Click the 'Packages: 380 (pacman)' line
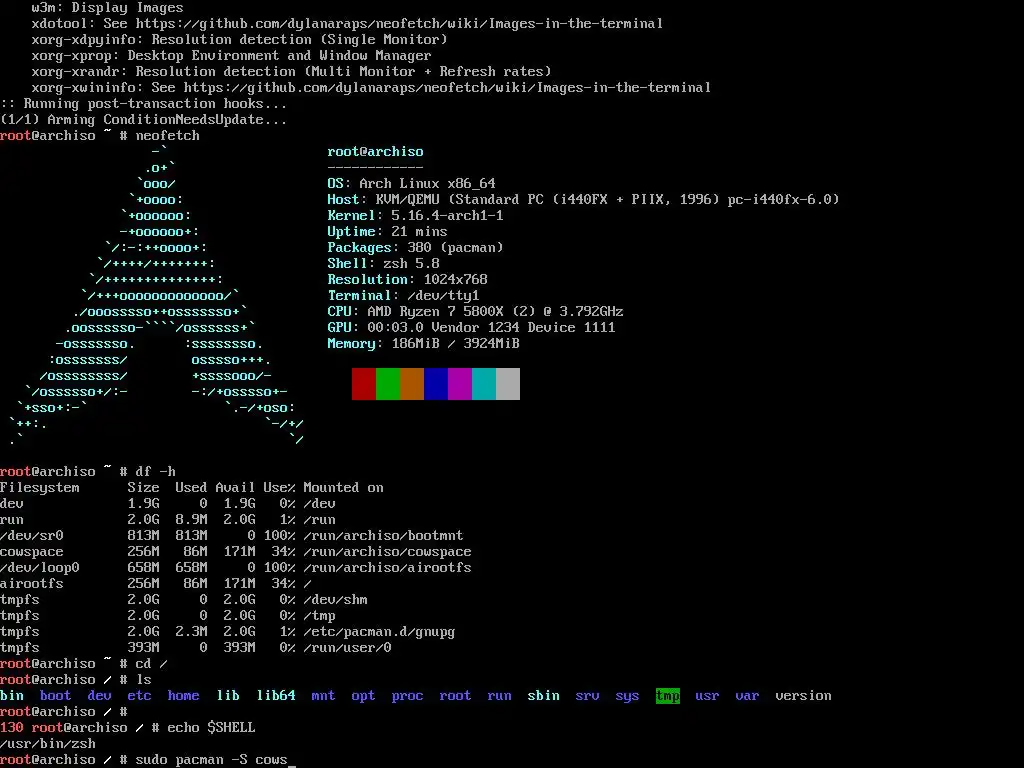This screenshot has width=1024, height=768. coord(415,248)
